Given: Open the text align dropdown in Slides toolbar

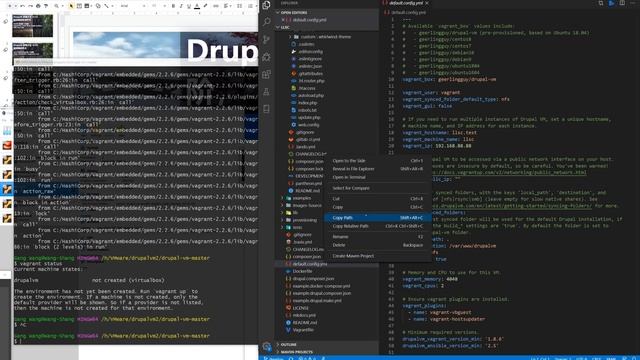Looking at the screenshot, I should tap(227, 6).
